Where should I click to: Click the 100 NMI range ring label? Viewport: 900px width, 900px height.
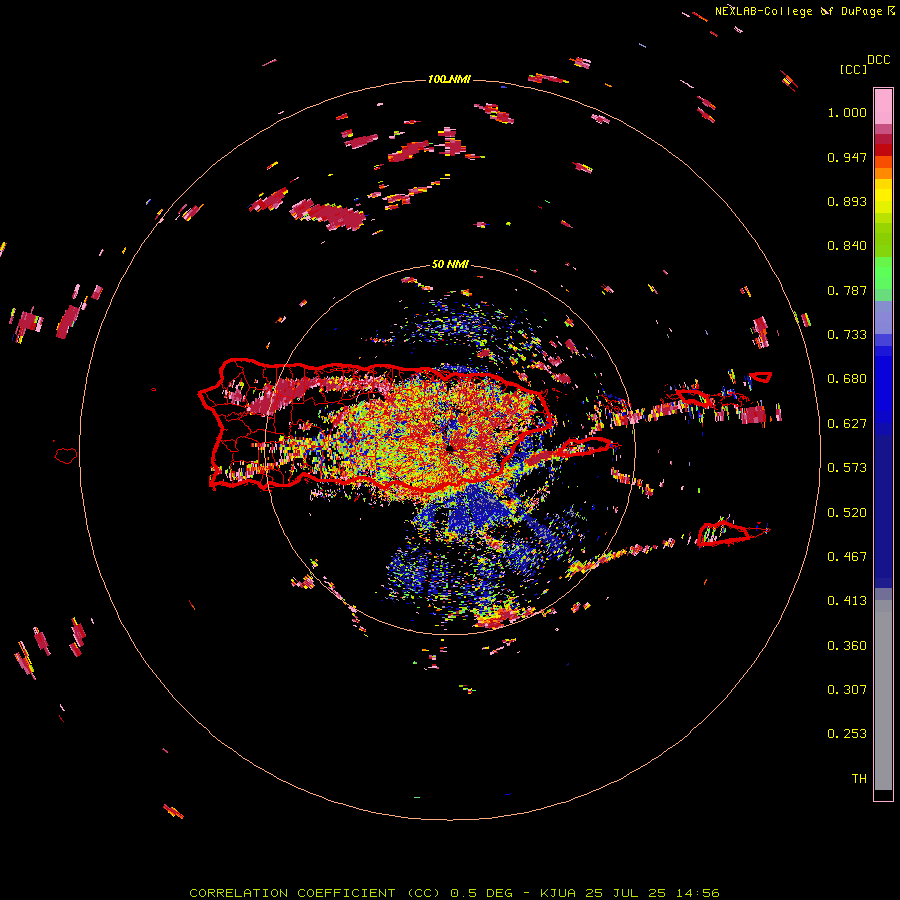pos(449,79)
